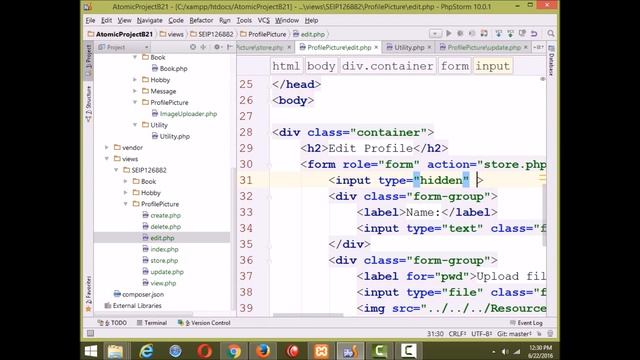Viewport: 640px width, 360px height.
Task: Click the tool window toggle status bar icon
Action: [90, 333]
